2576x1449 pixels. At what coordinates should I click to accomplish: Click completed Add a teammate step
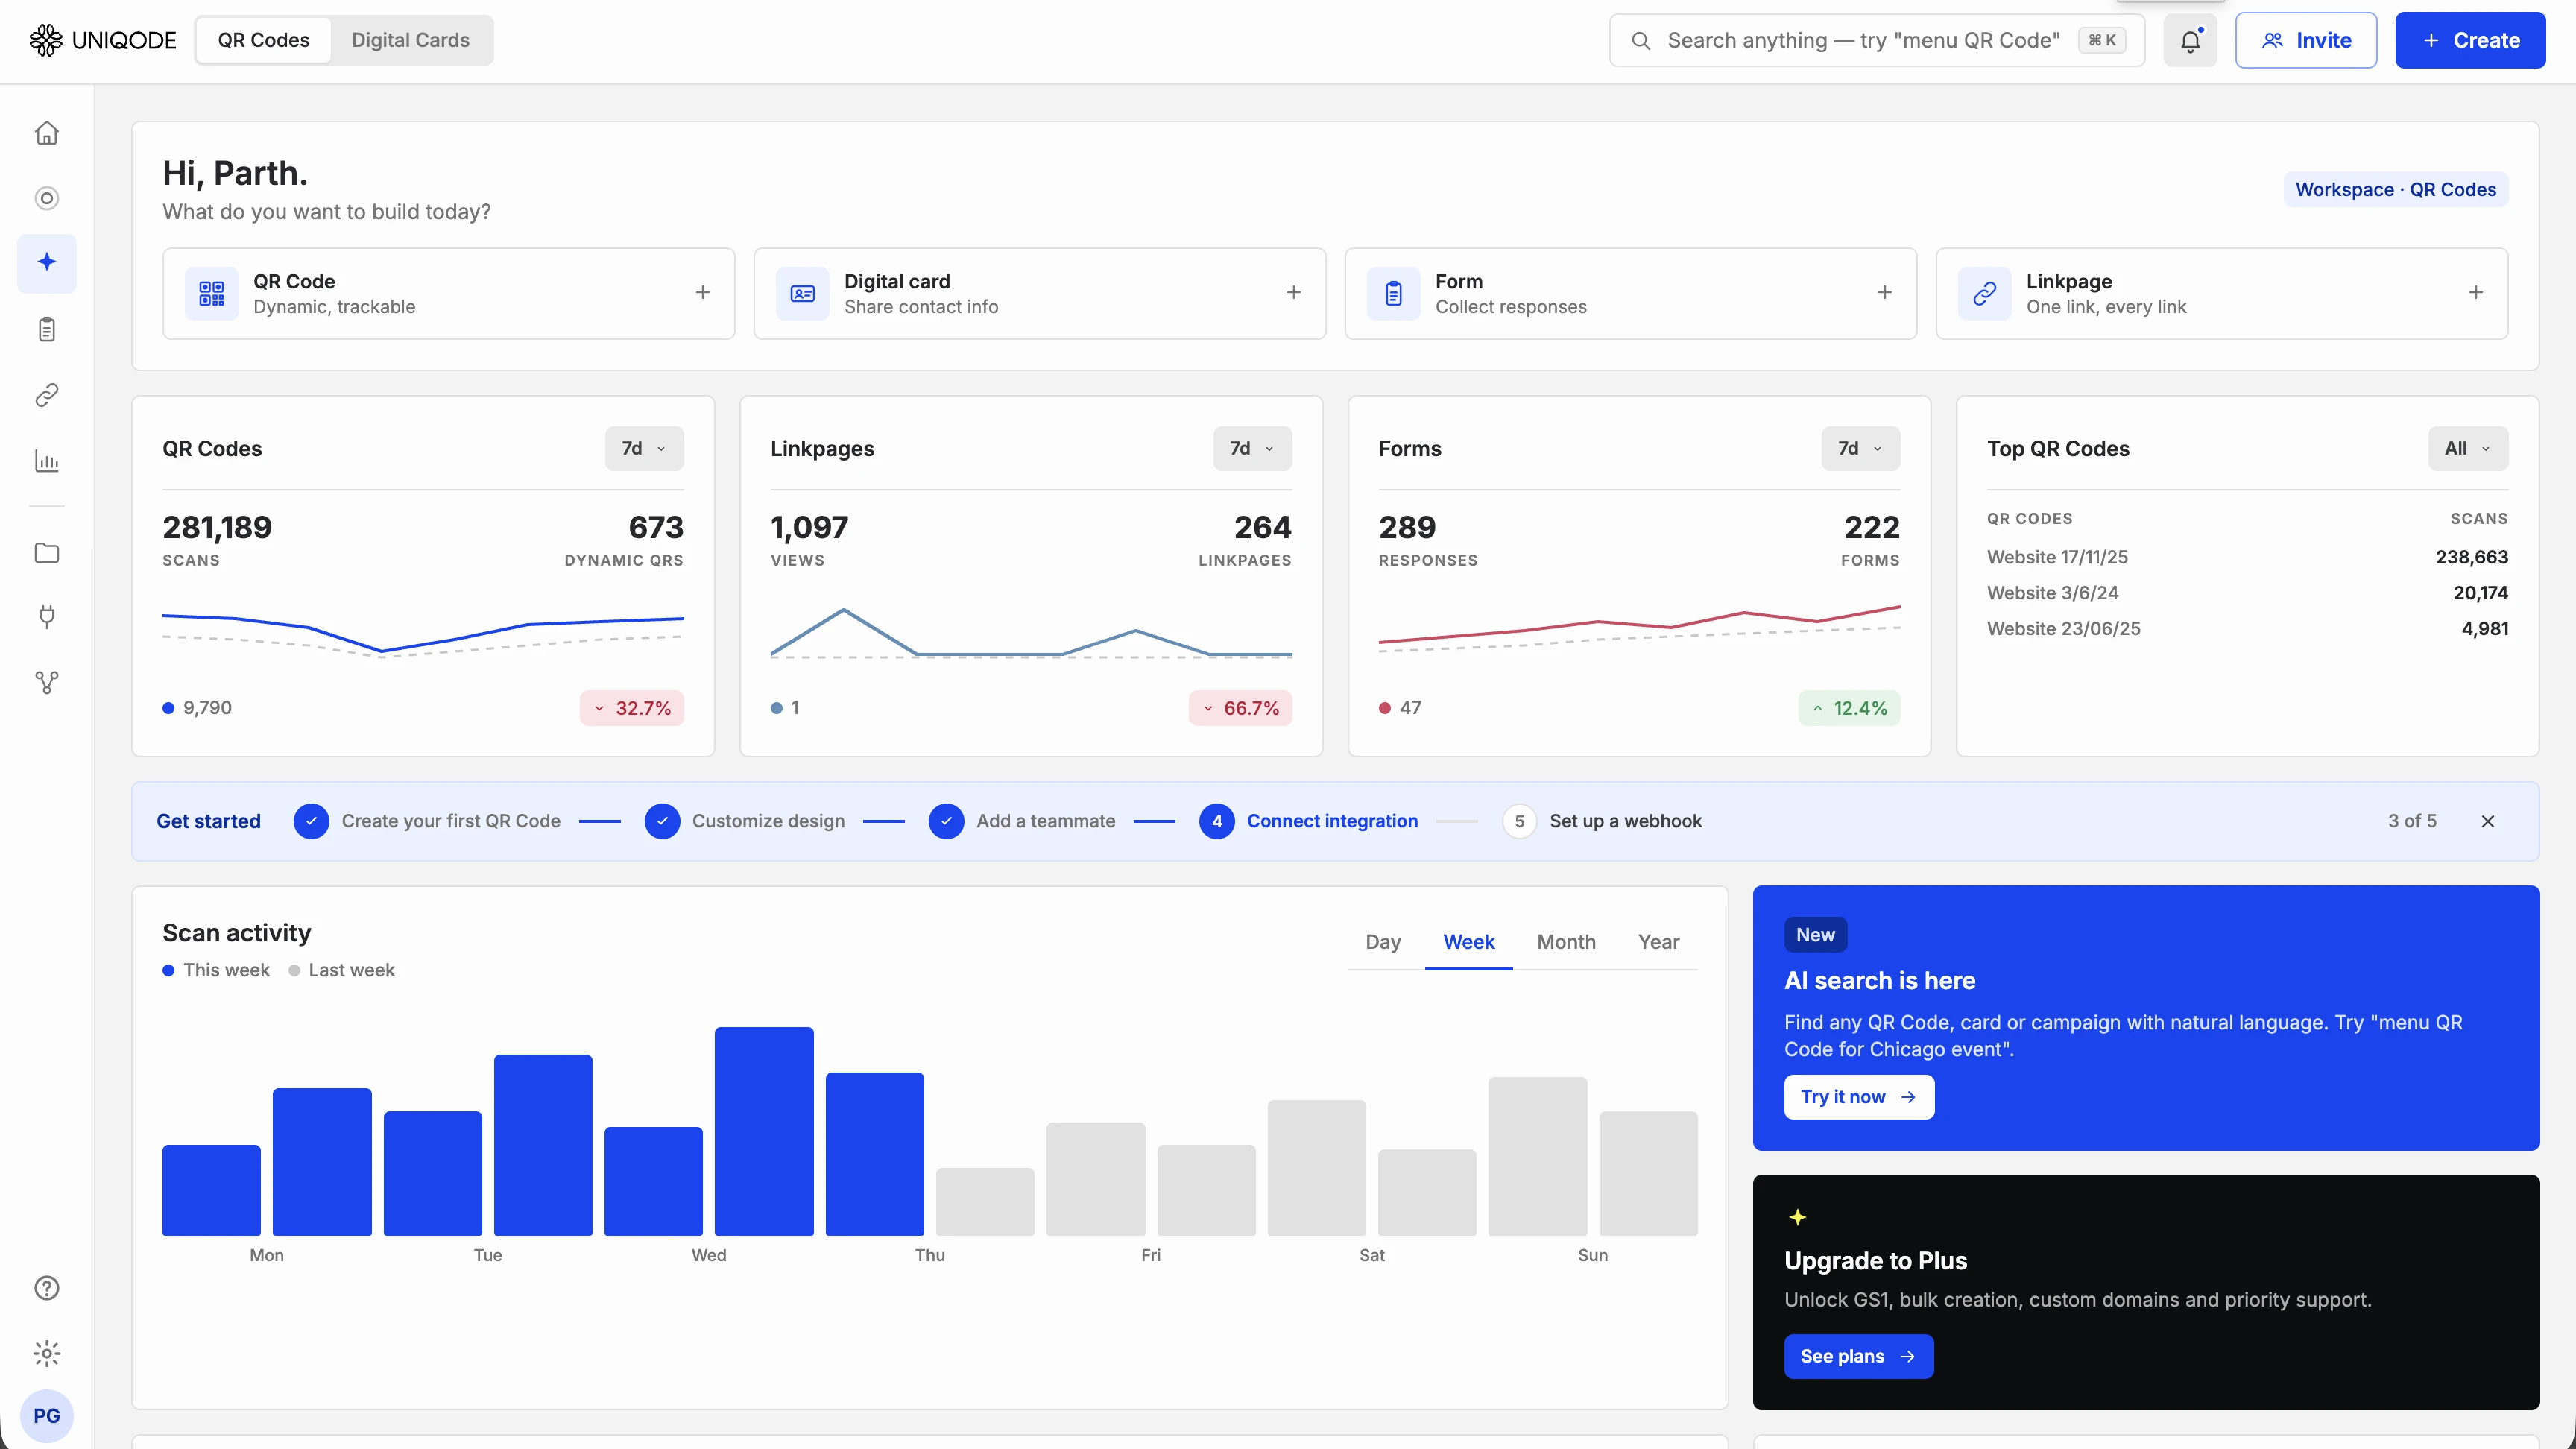[x=1022, y=821]
